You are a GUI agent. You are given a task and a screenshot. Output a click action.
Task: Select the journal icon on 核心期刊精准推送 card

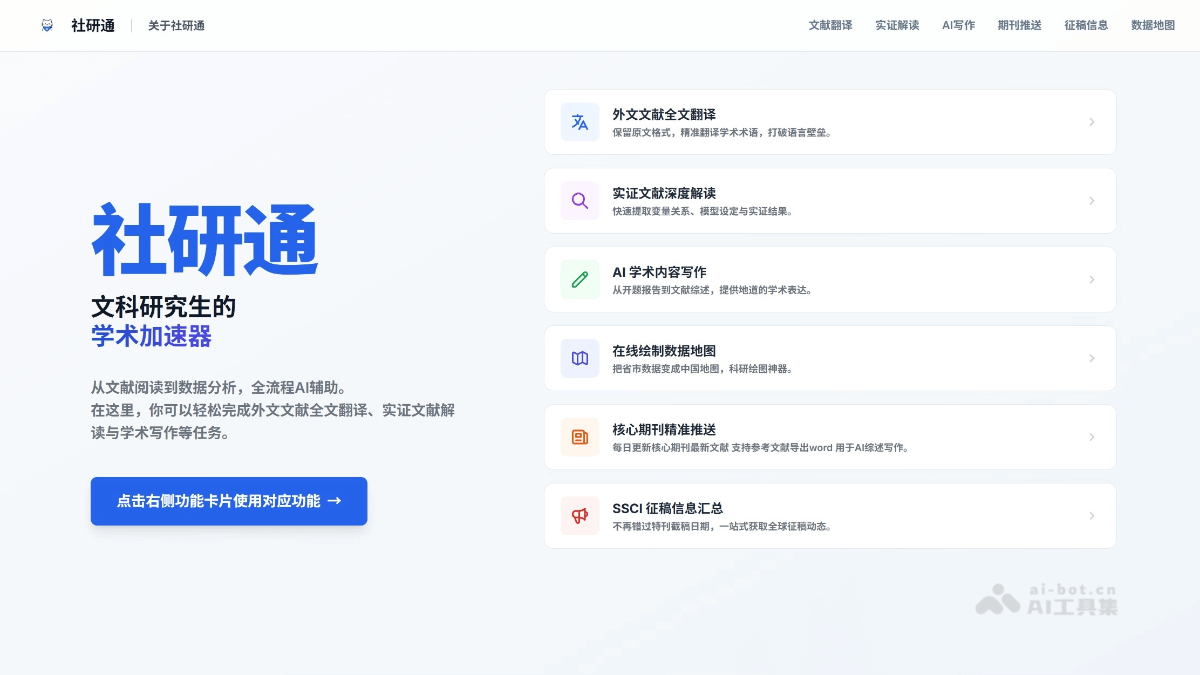[x=580, y=436]
